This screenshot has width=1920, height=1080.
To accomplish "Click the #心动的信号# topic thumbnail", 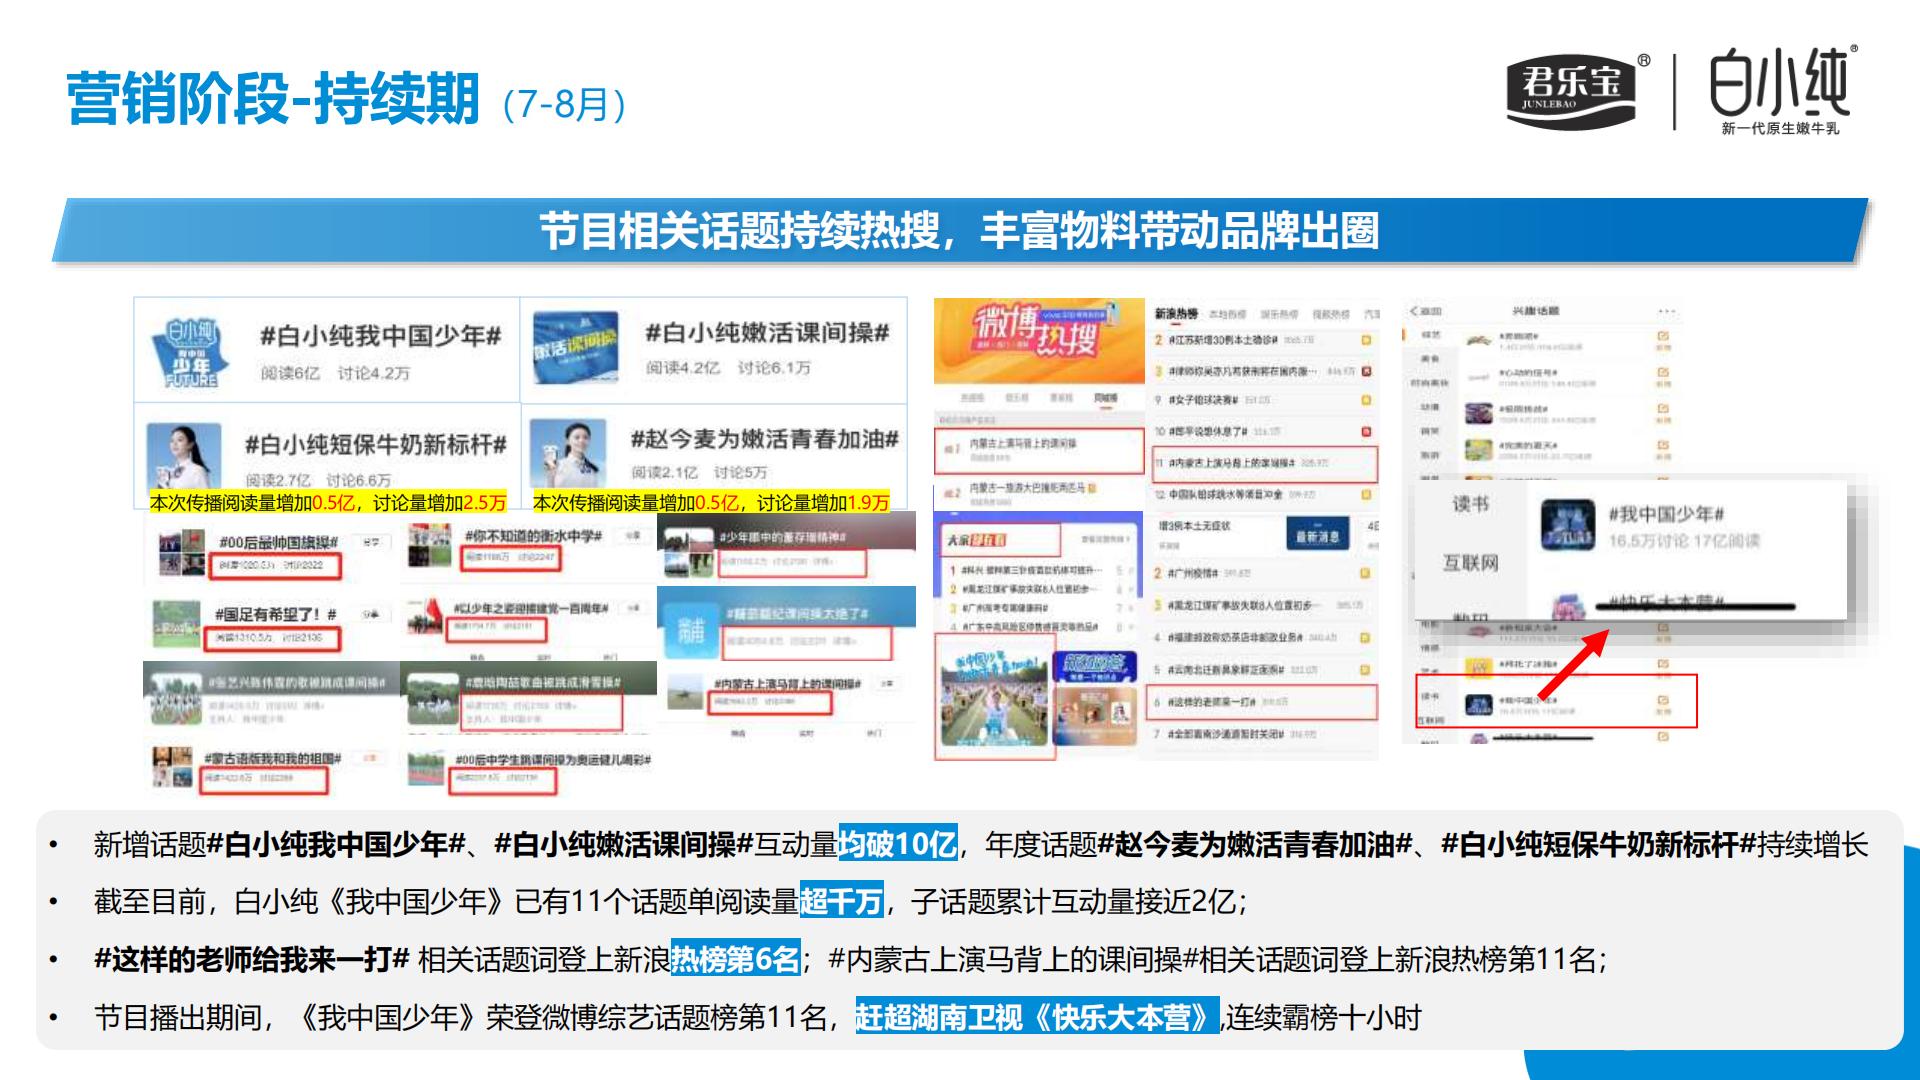I will tap(1478, 379).
